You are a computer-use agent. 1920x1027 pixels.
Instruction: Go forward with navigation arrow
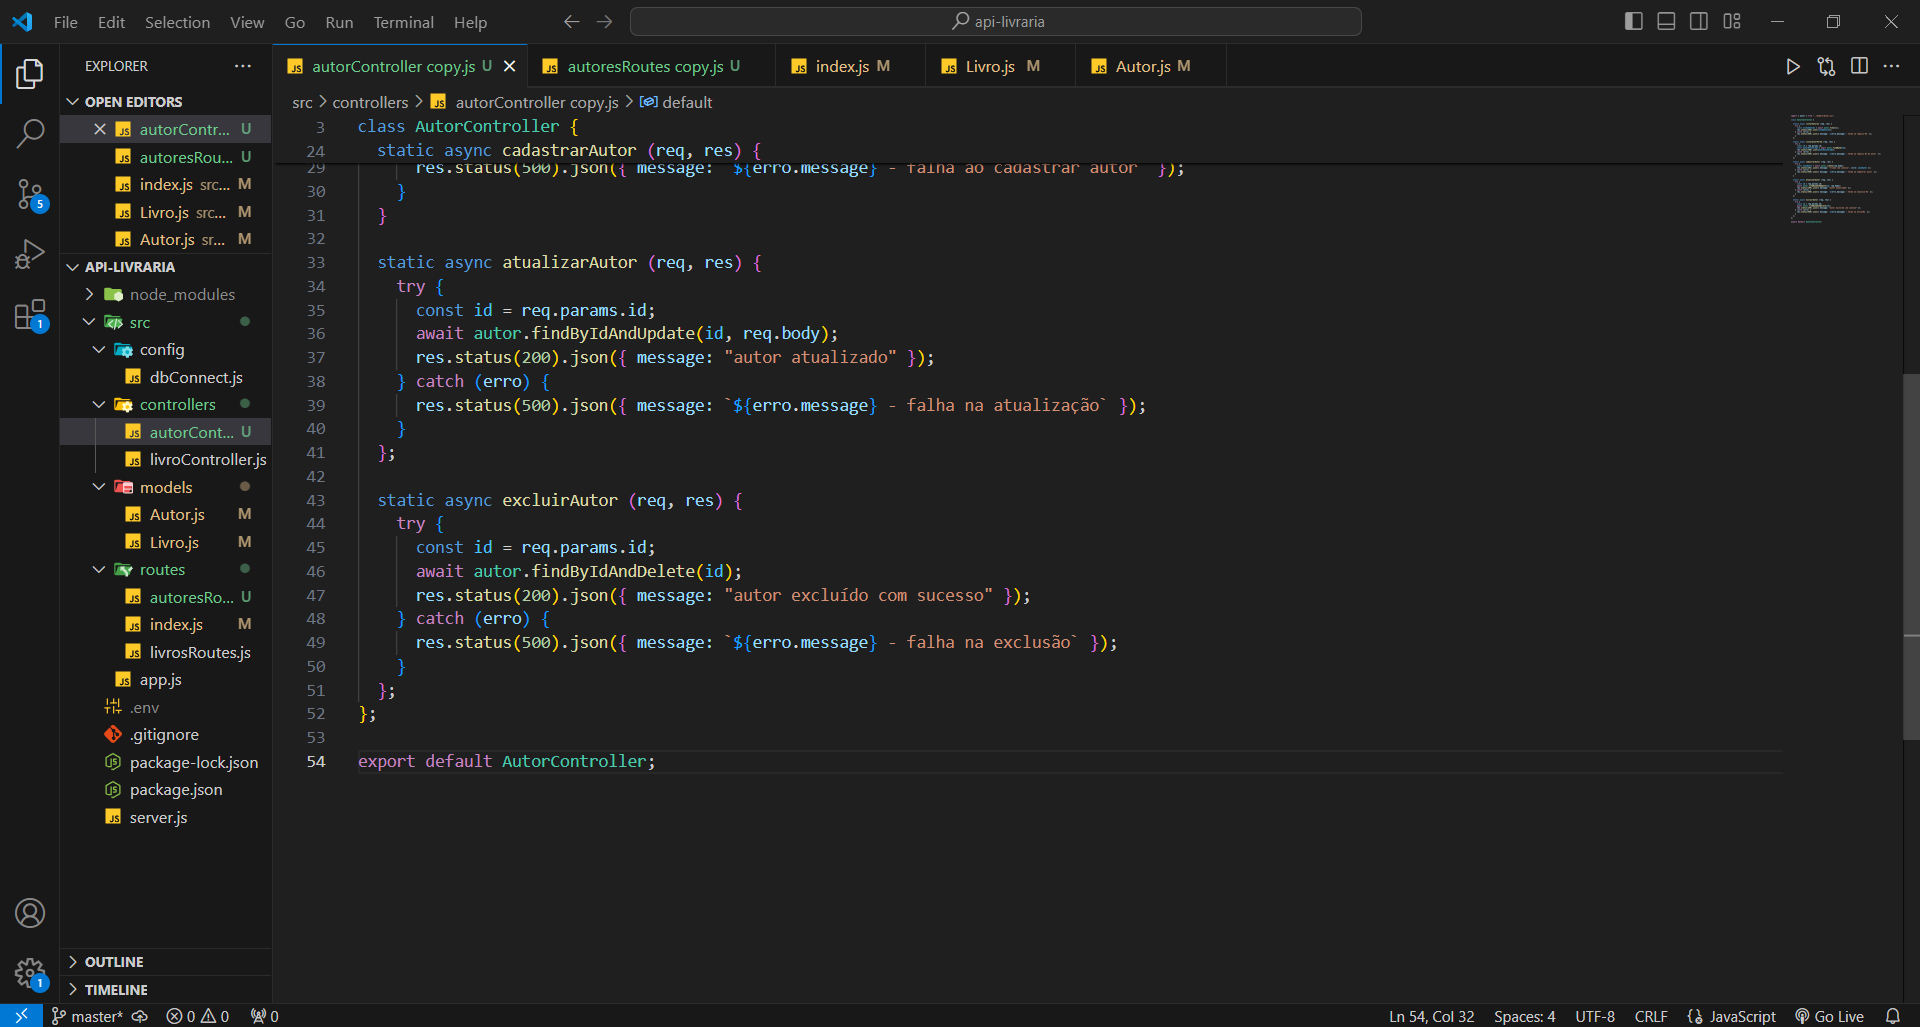(x=604, y=22)
